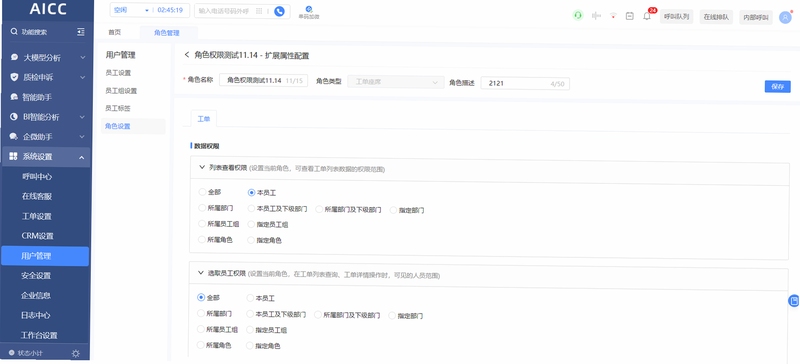
Task: Open 工单设置 in the sidebar
Action: click(x=37, y=216)
